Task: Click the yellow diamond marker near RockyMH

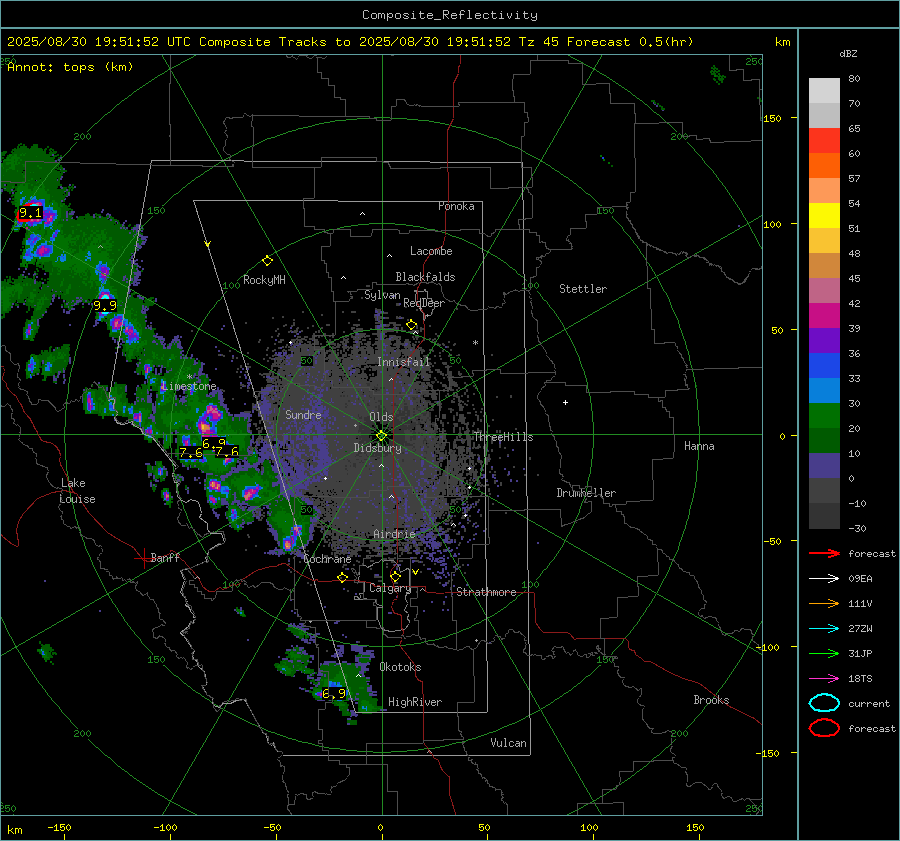Action: (267, 261)
